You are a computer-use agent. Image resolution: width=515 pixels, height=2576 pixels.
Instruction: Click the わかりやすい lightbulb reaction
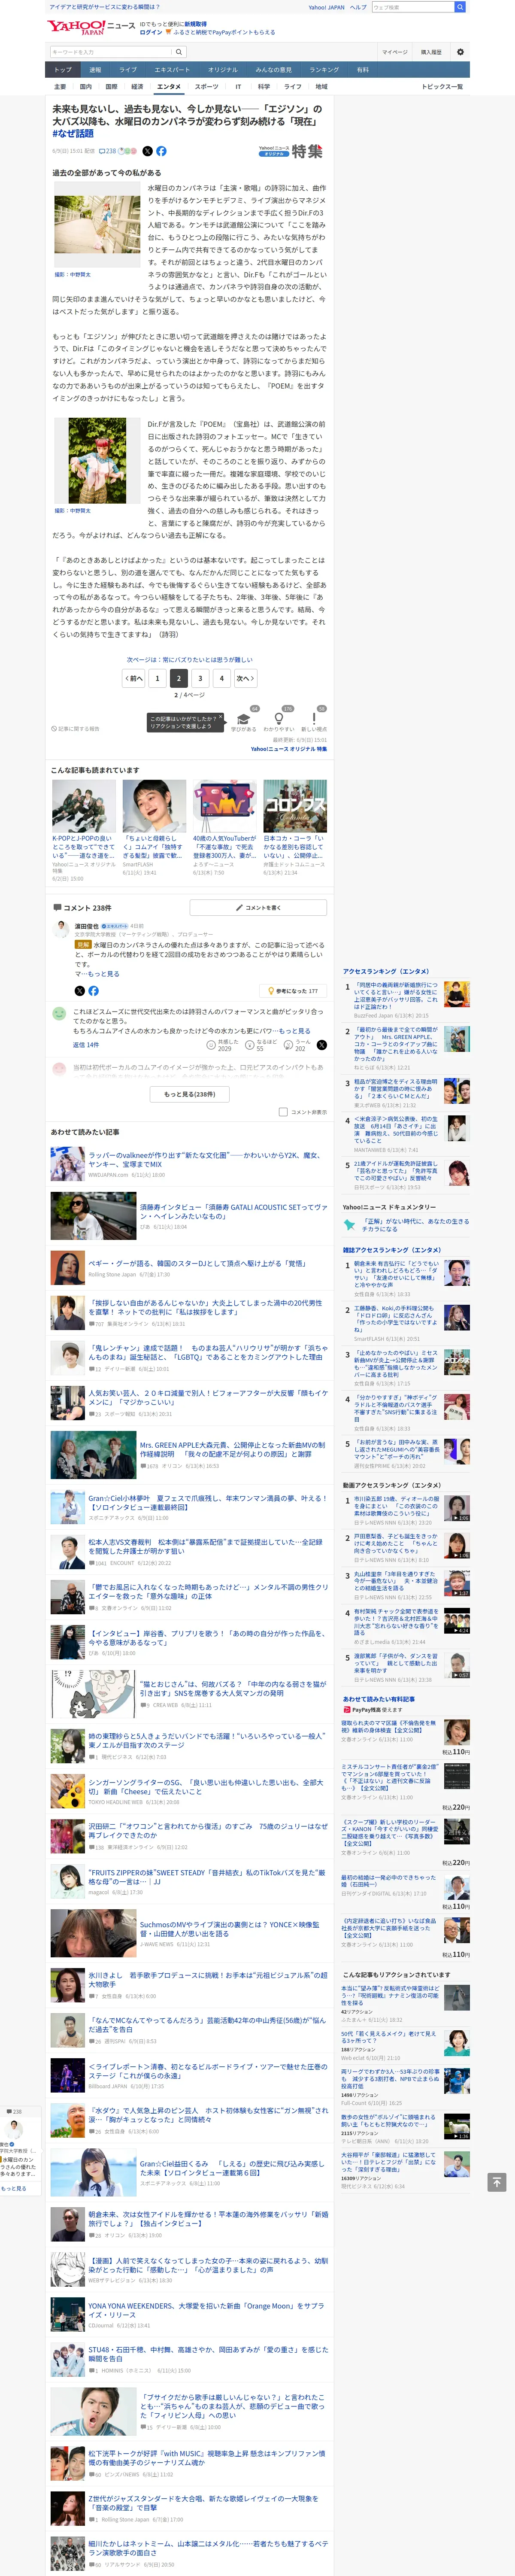click(279, 720)
